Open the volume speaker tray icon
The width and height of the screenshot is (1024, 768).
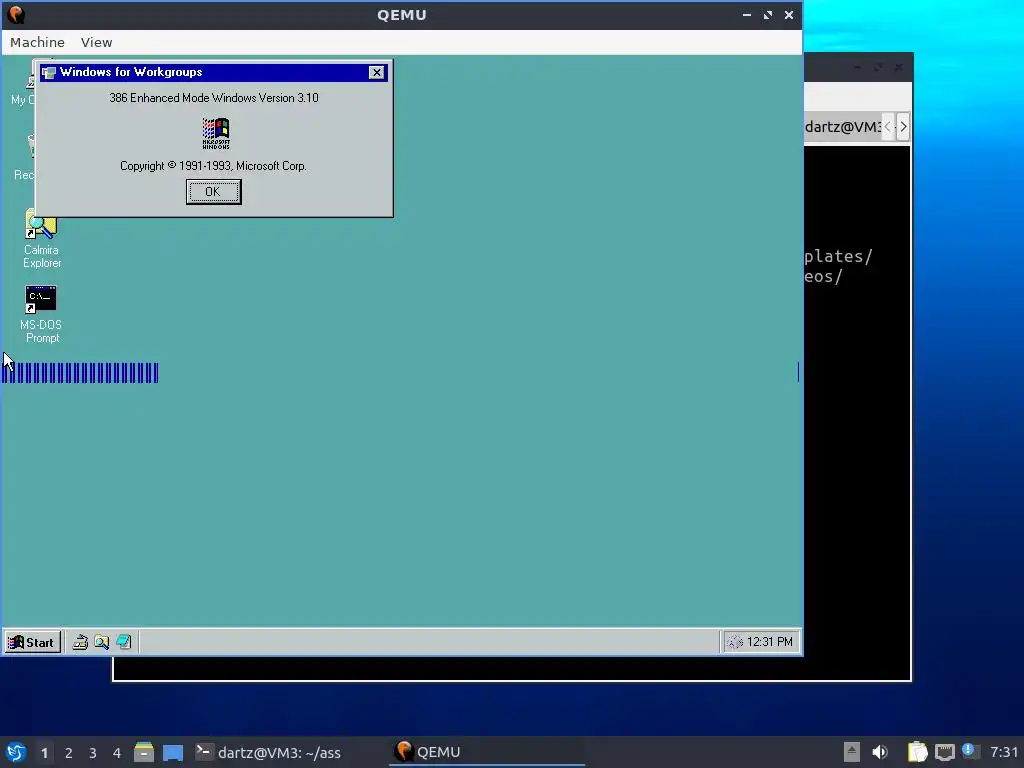(880, 752)
